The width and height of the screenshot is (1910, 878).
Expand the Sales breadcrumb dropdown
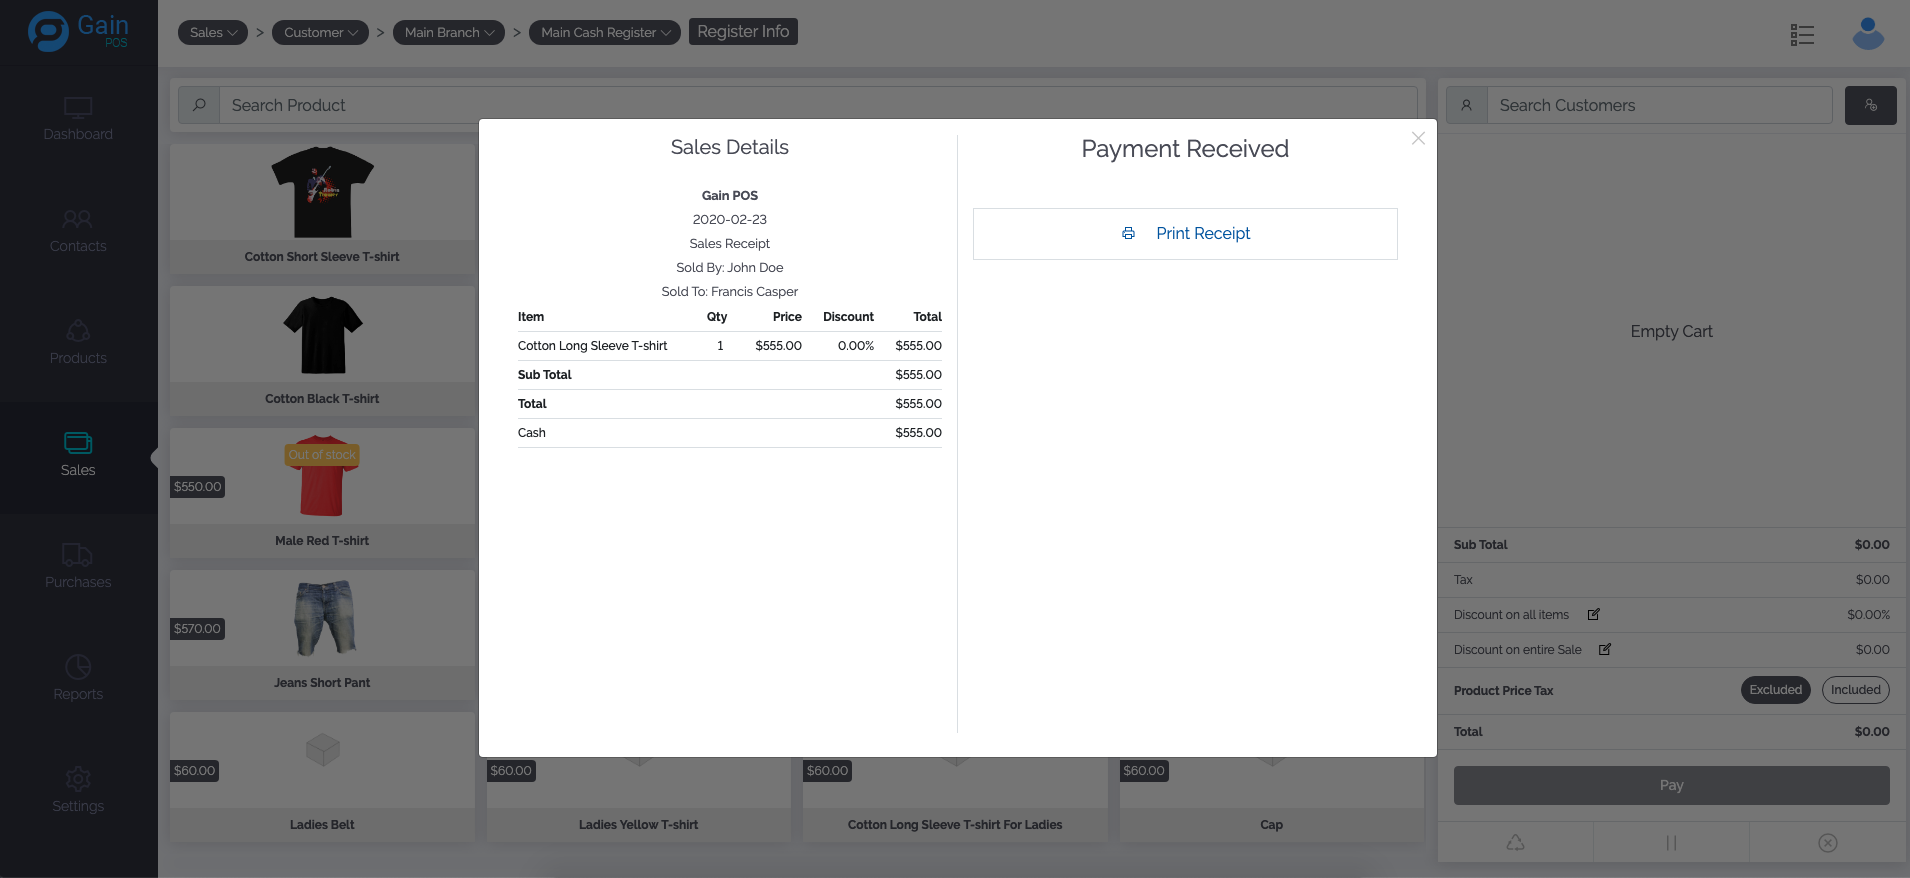click(x=213, y=33)
